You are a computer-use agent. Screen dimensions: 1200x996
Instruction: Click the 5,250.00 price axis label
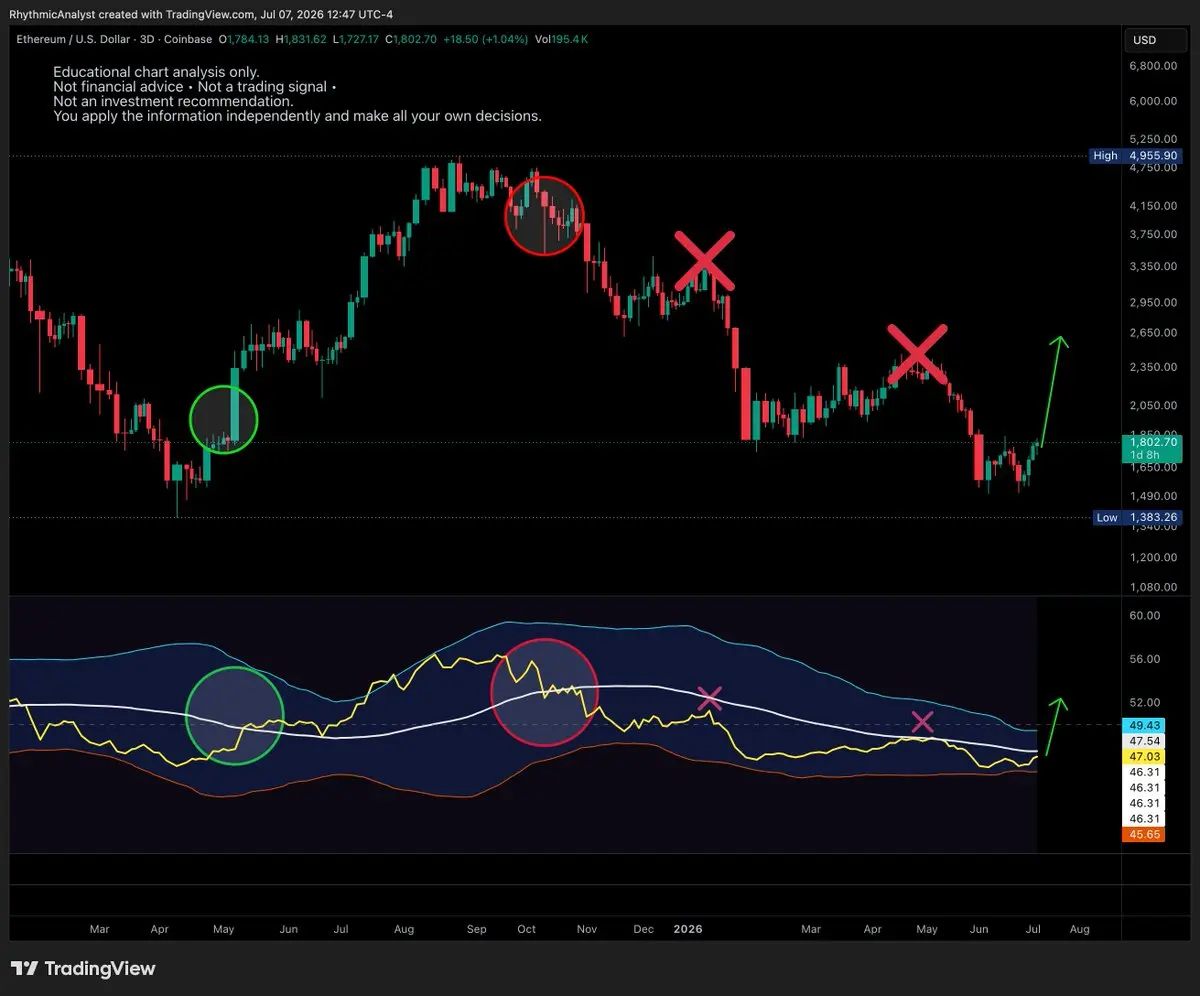(1153, 139)
